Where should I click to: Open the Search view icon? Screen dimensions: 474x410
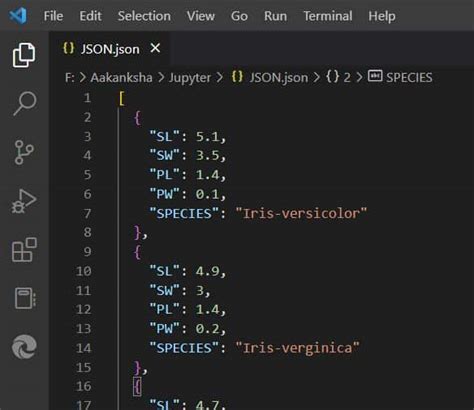point(25,104)
